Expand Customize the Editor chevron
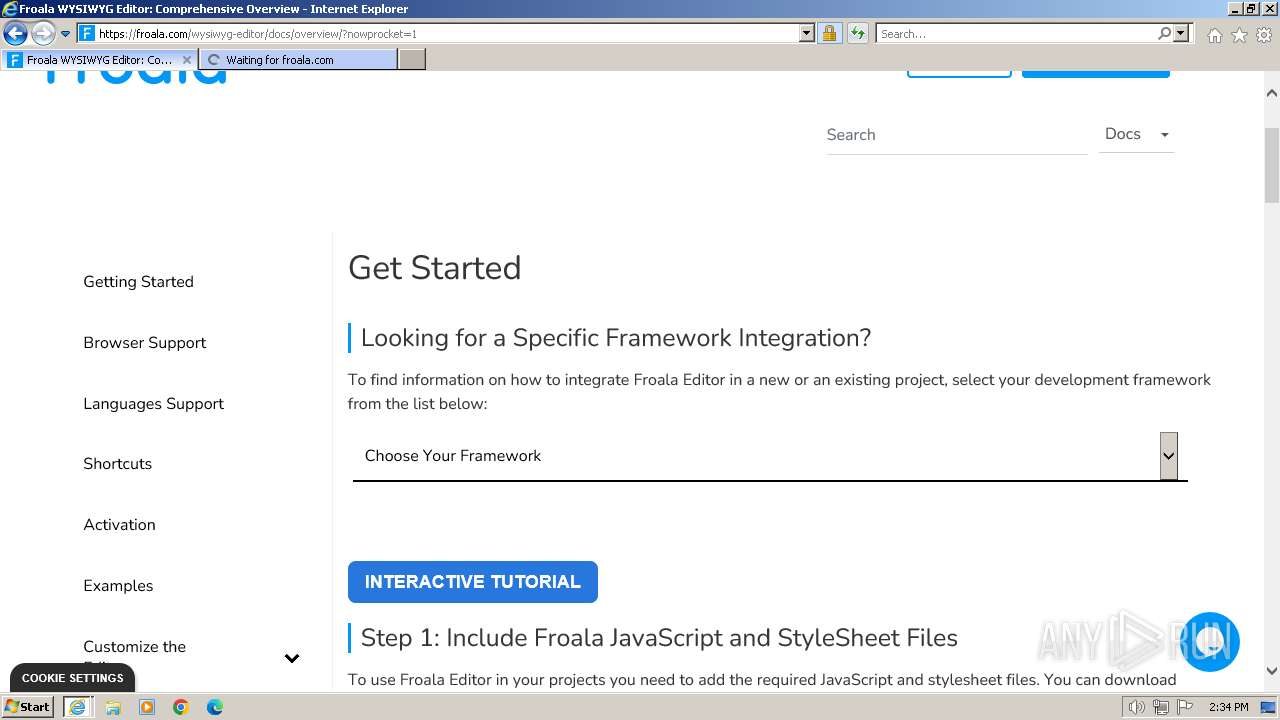 [292, 658]
